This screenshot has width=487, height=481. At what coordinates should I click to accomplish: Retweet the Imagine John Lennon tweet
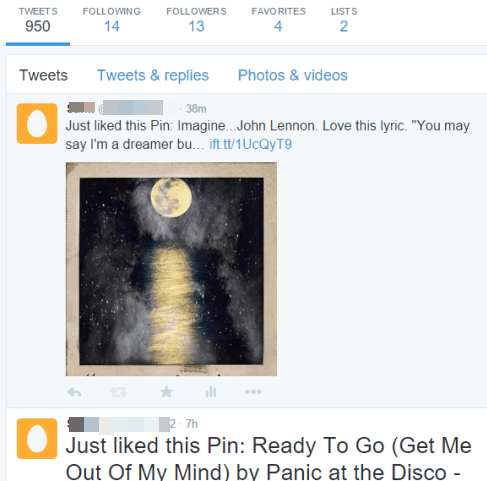pos(119,392)
